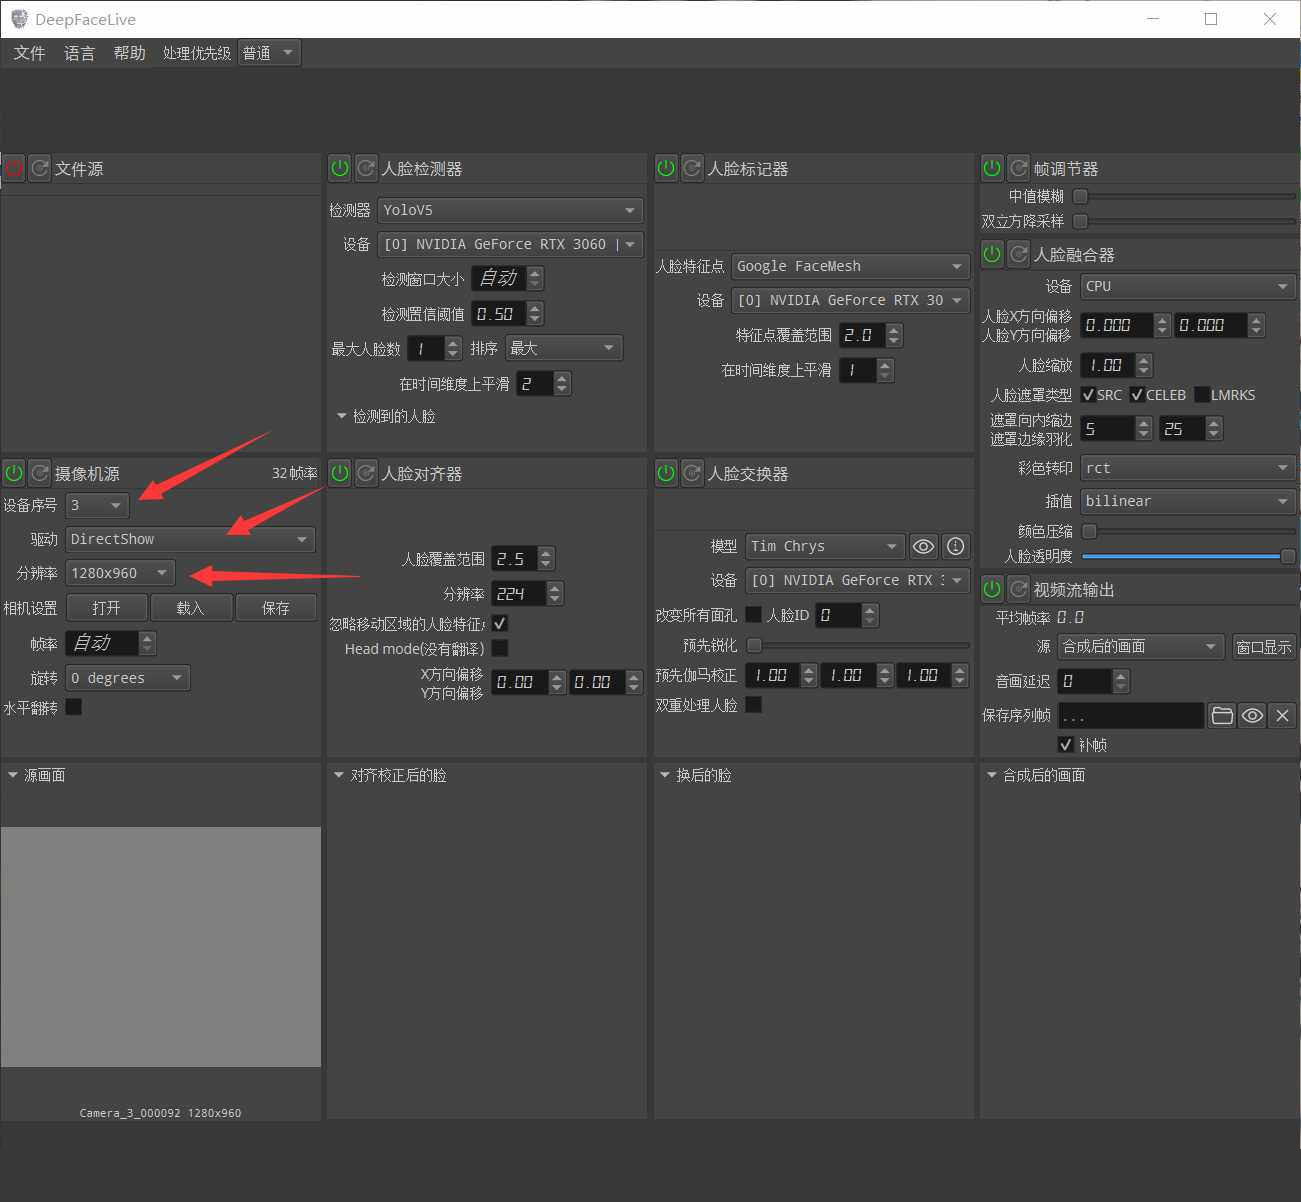
Task: Toggle 忽略移动区域的人脸特征 checkbox
Action: [x=500, y=623]
